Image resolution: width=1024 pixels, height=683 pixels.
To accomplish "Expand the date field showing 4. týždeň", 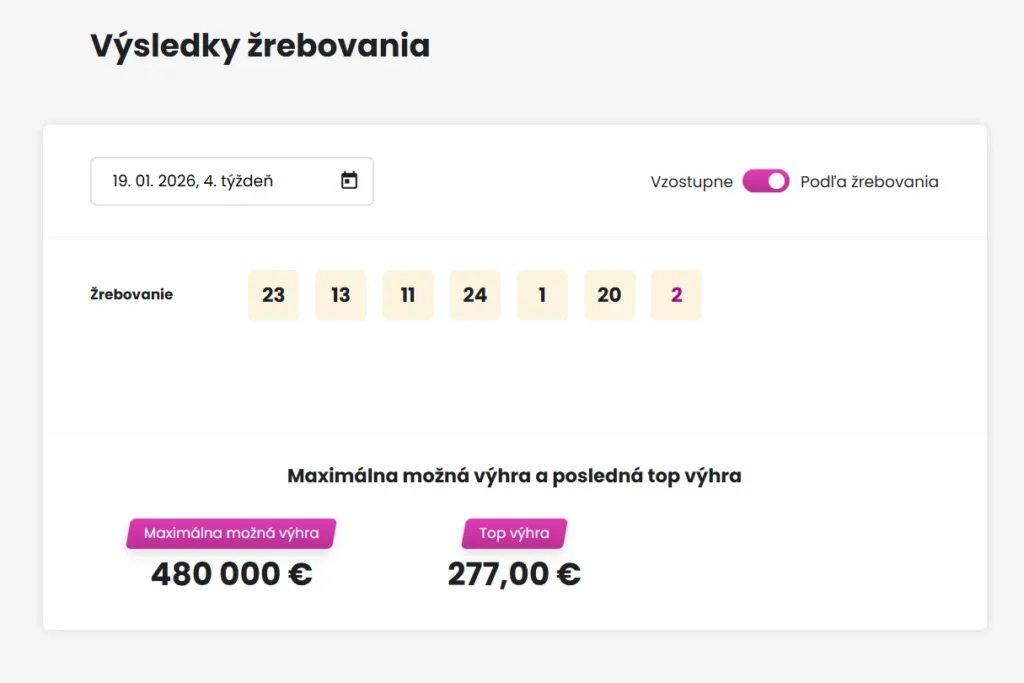I will [231, 181].
